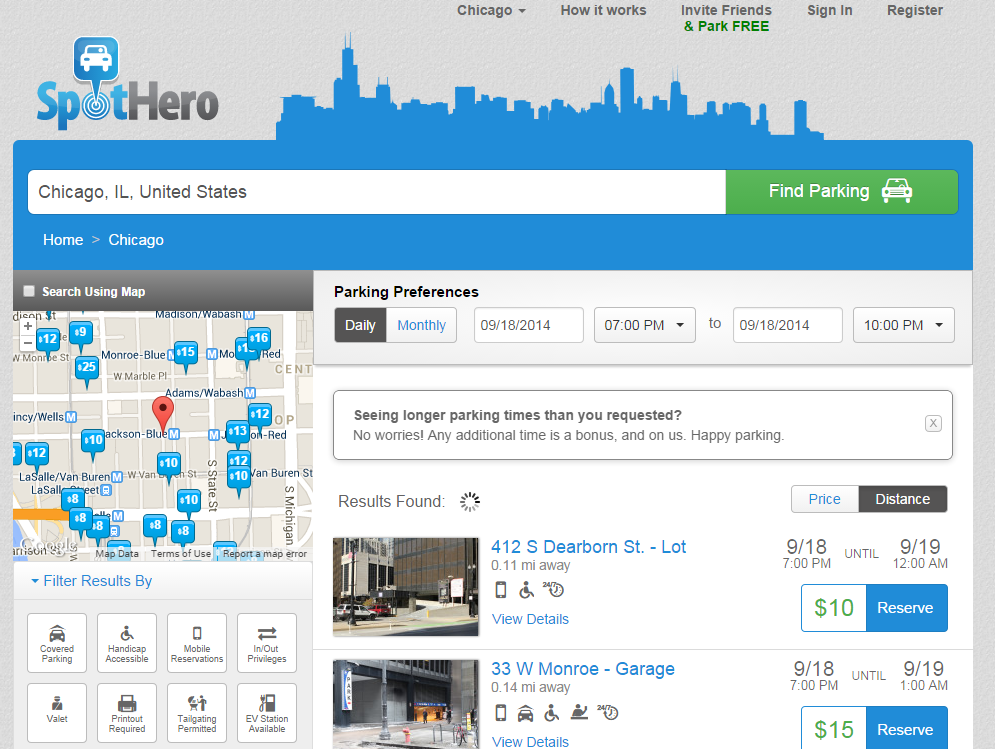Click the location search field
995x749 pixels.
pyautogui.click(x=377, y=192)
